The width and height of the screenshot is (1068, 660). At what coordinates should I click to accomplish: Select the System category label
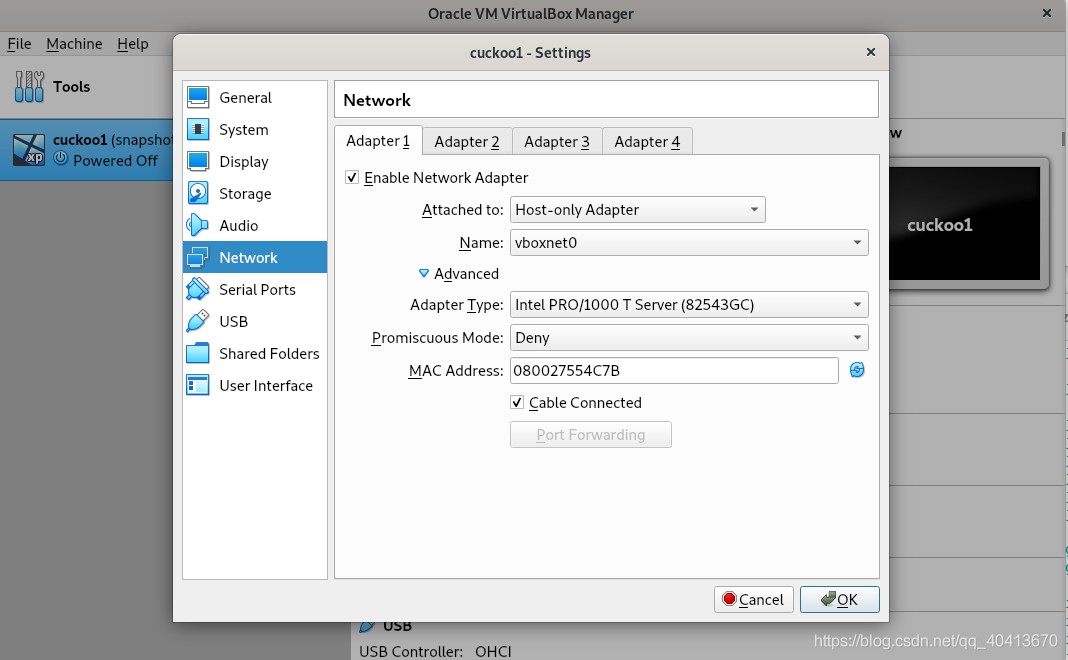click(x=244, y=129)
